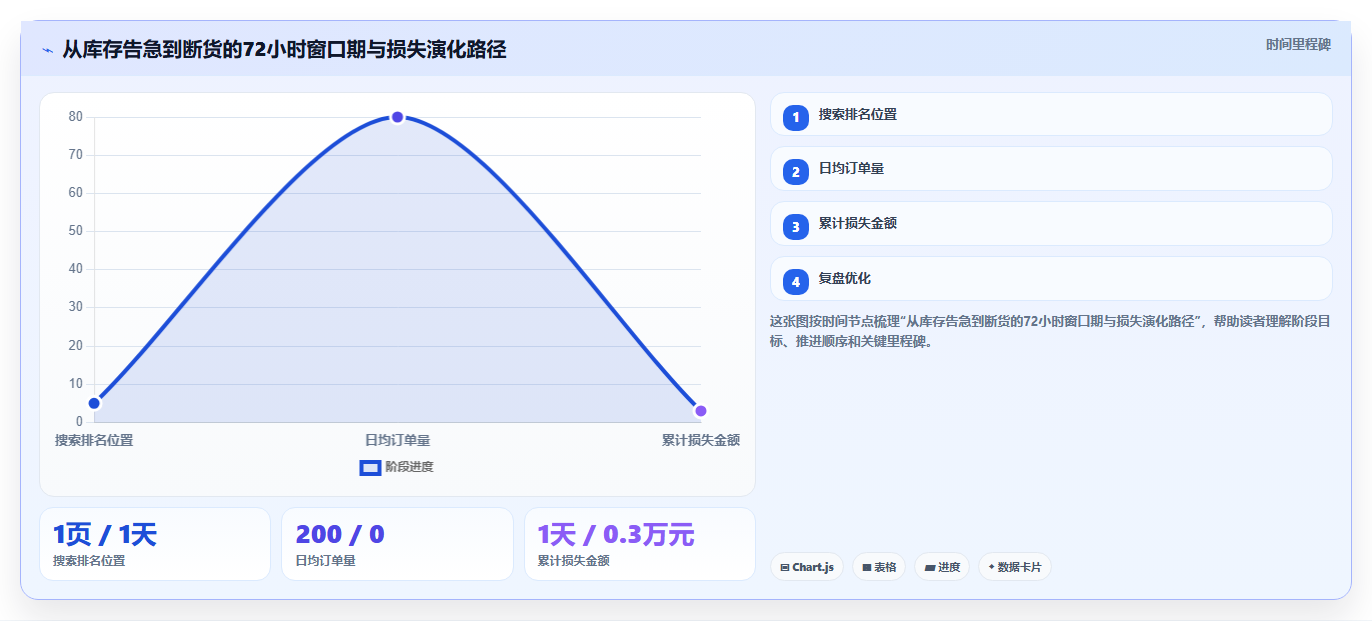The height and width of the screenshot is (621, 1372).
Task: Select the 搜索排名位置 timeline step row
Action: (1051, 114)
